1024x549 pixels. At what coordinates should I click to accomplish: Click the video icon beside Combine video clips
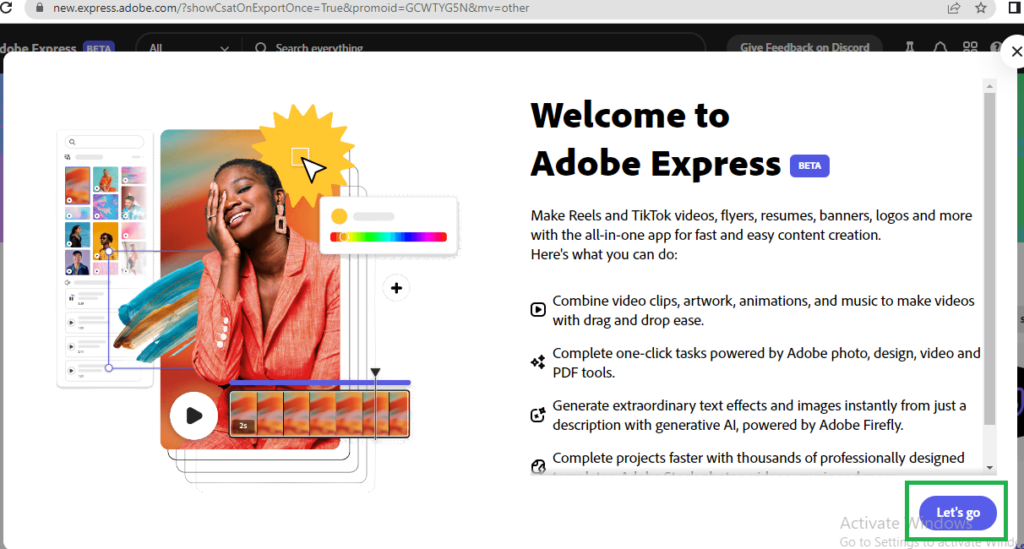pos(537,309)
